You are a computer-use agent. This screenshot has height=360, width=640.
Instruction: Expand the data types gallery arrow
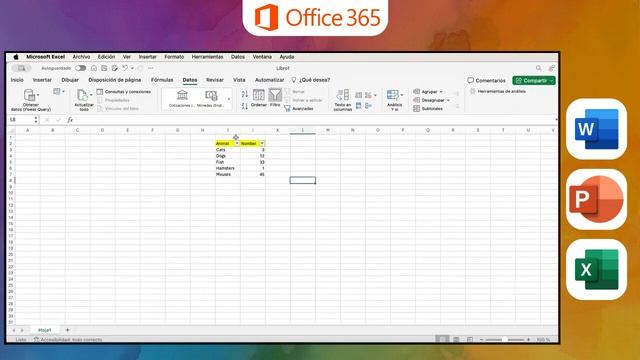pyautogui.click(x=229, y=99)
